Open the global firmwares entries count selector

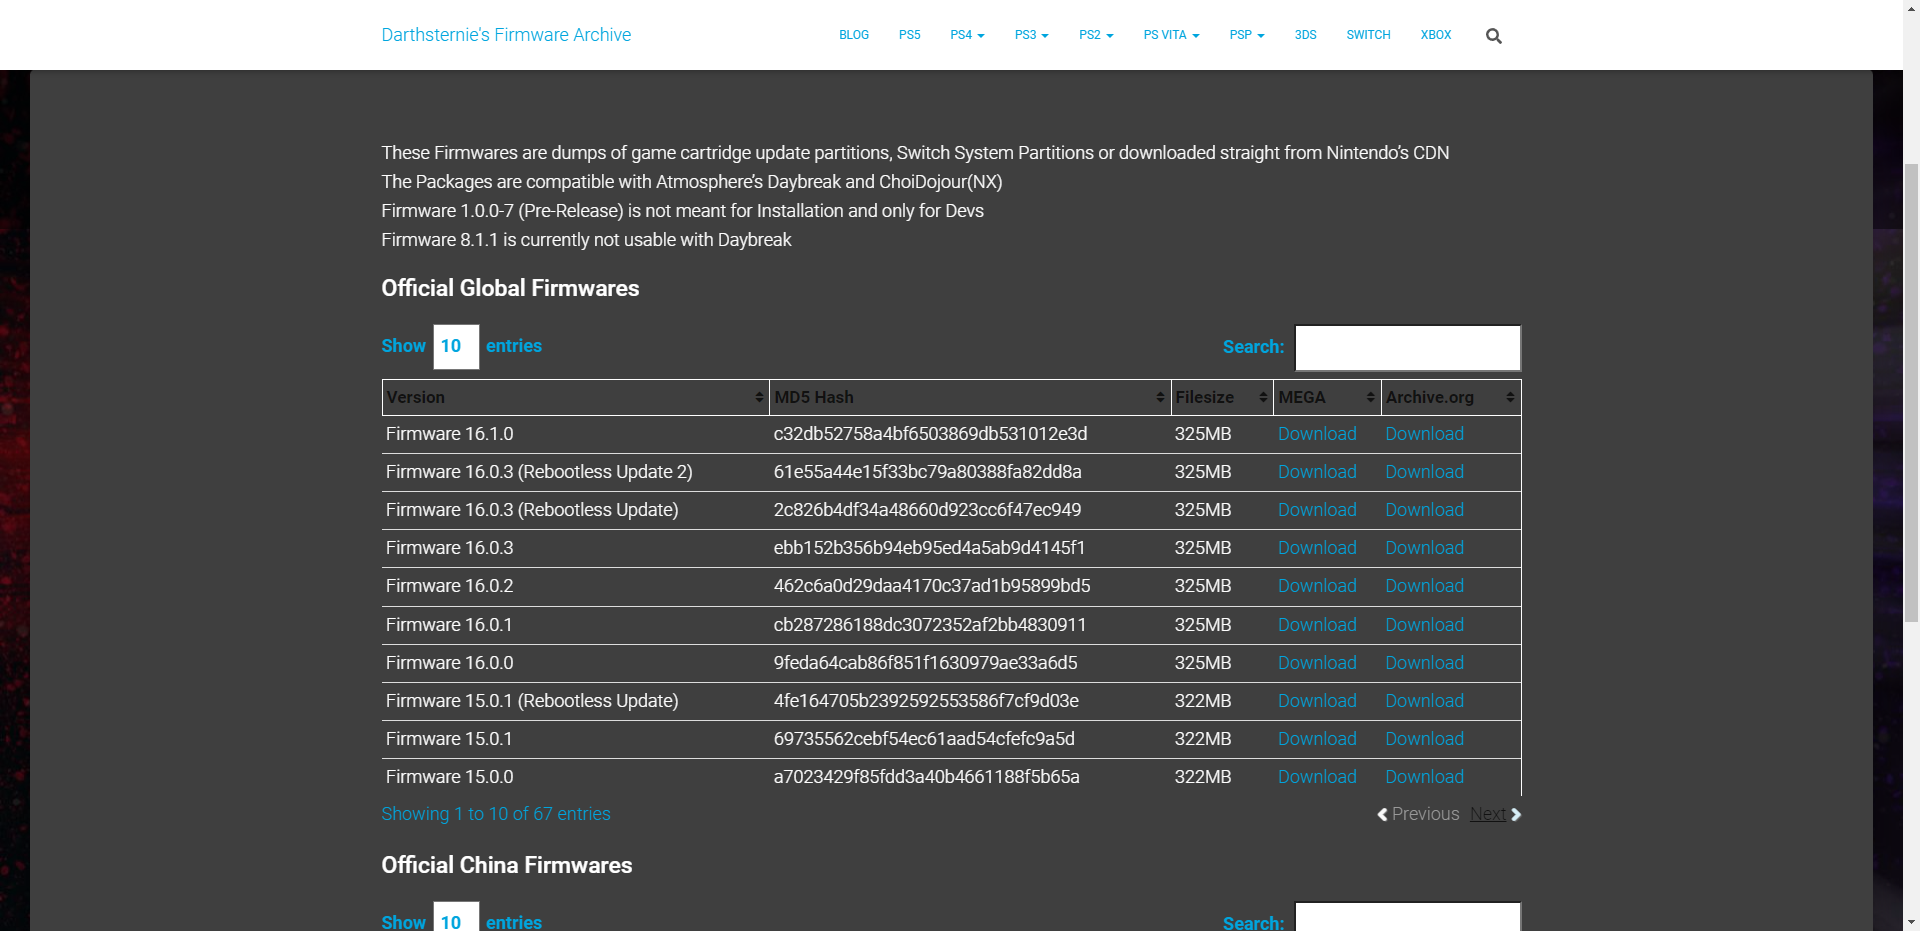456,346
